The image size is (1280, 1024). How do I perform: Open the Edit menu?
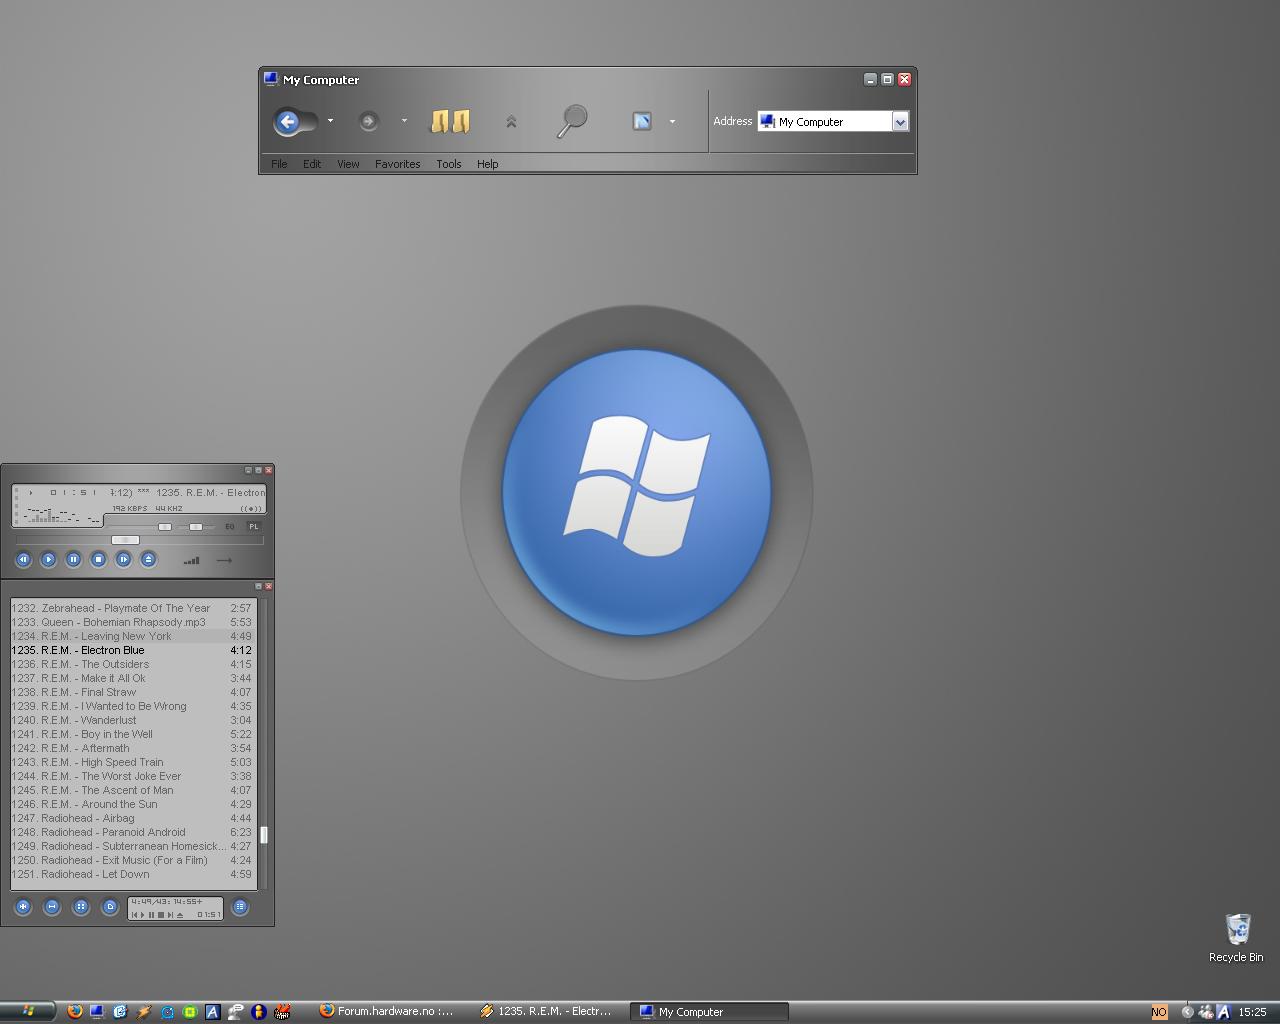(x=312, y=164)
